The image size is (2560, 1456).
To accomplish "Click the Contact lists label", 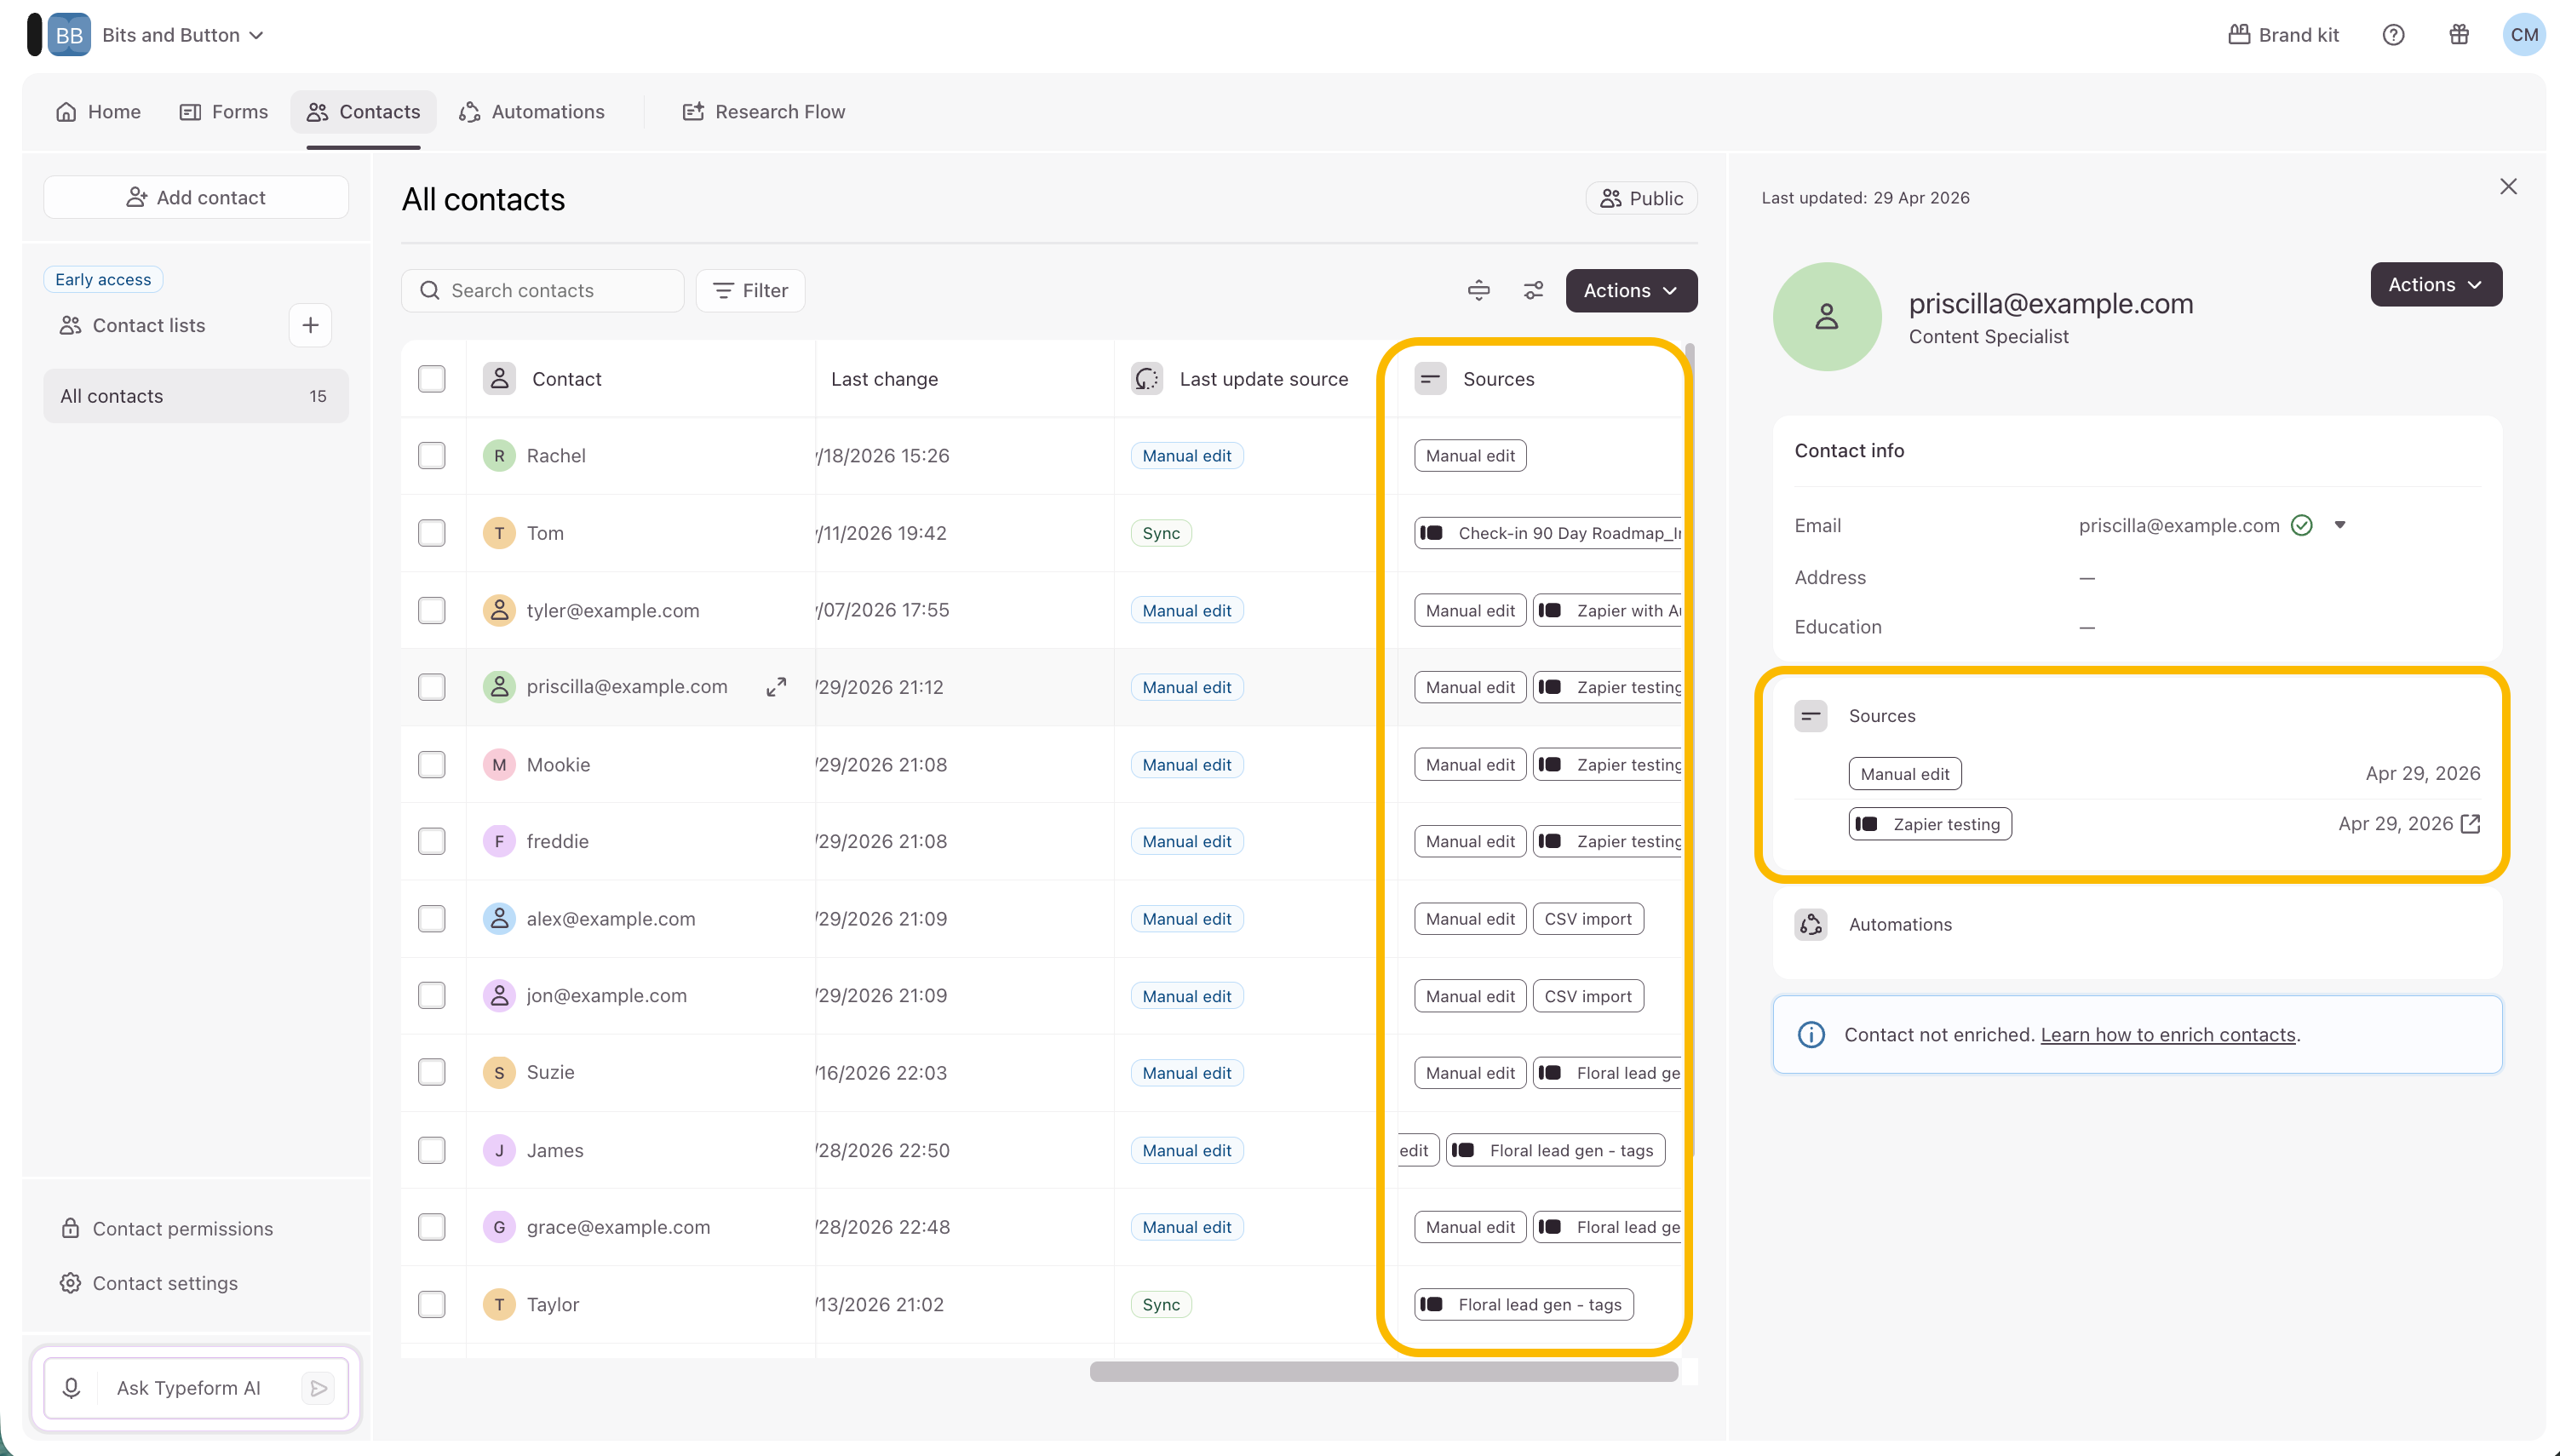I will click(149, 325).
